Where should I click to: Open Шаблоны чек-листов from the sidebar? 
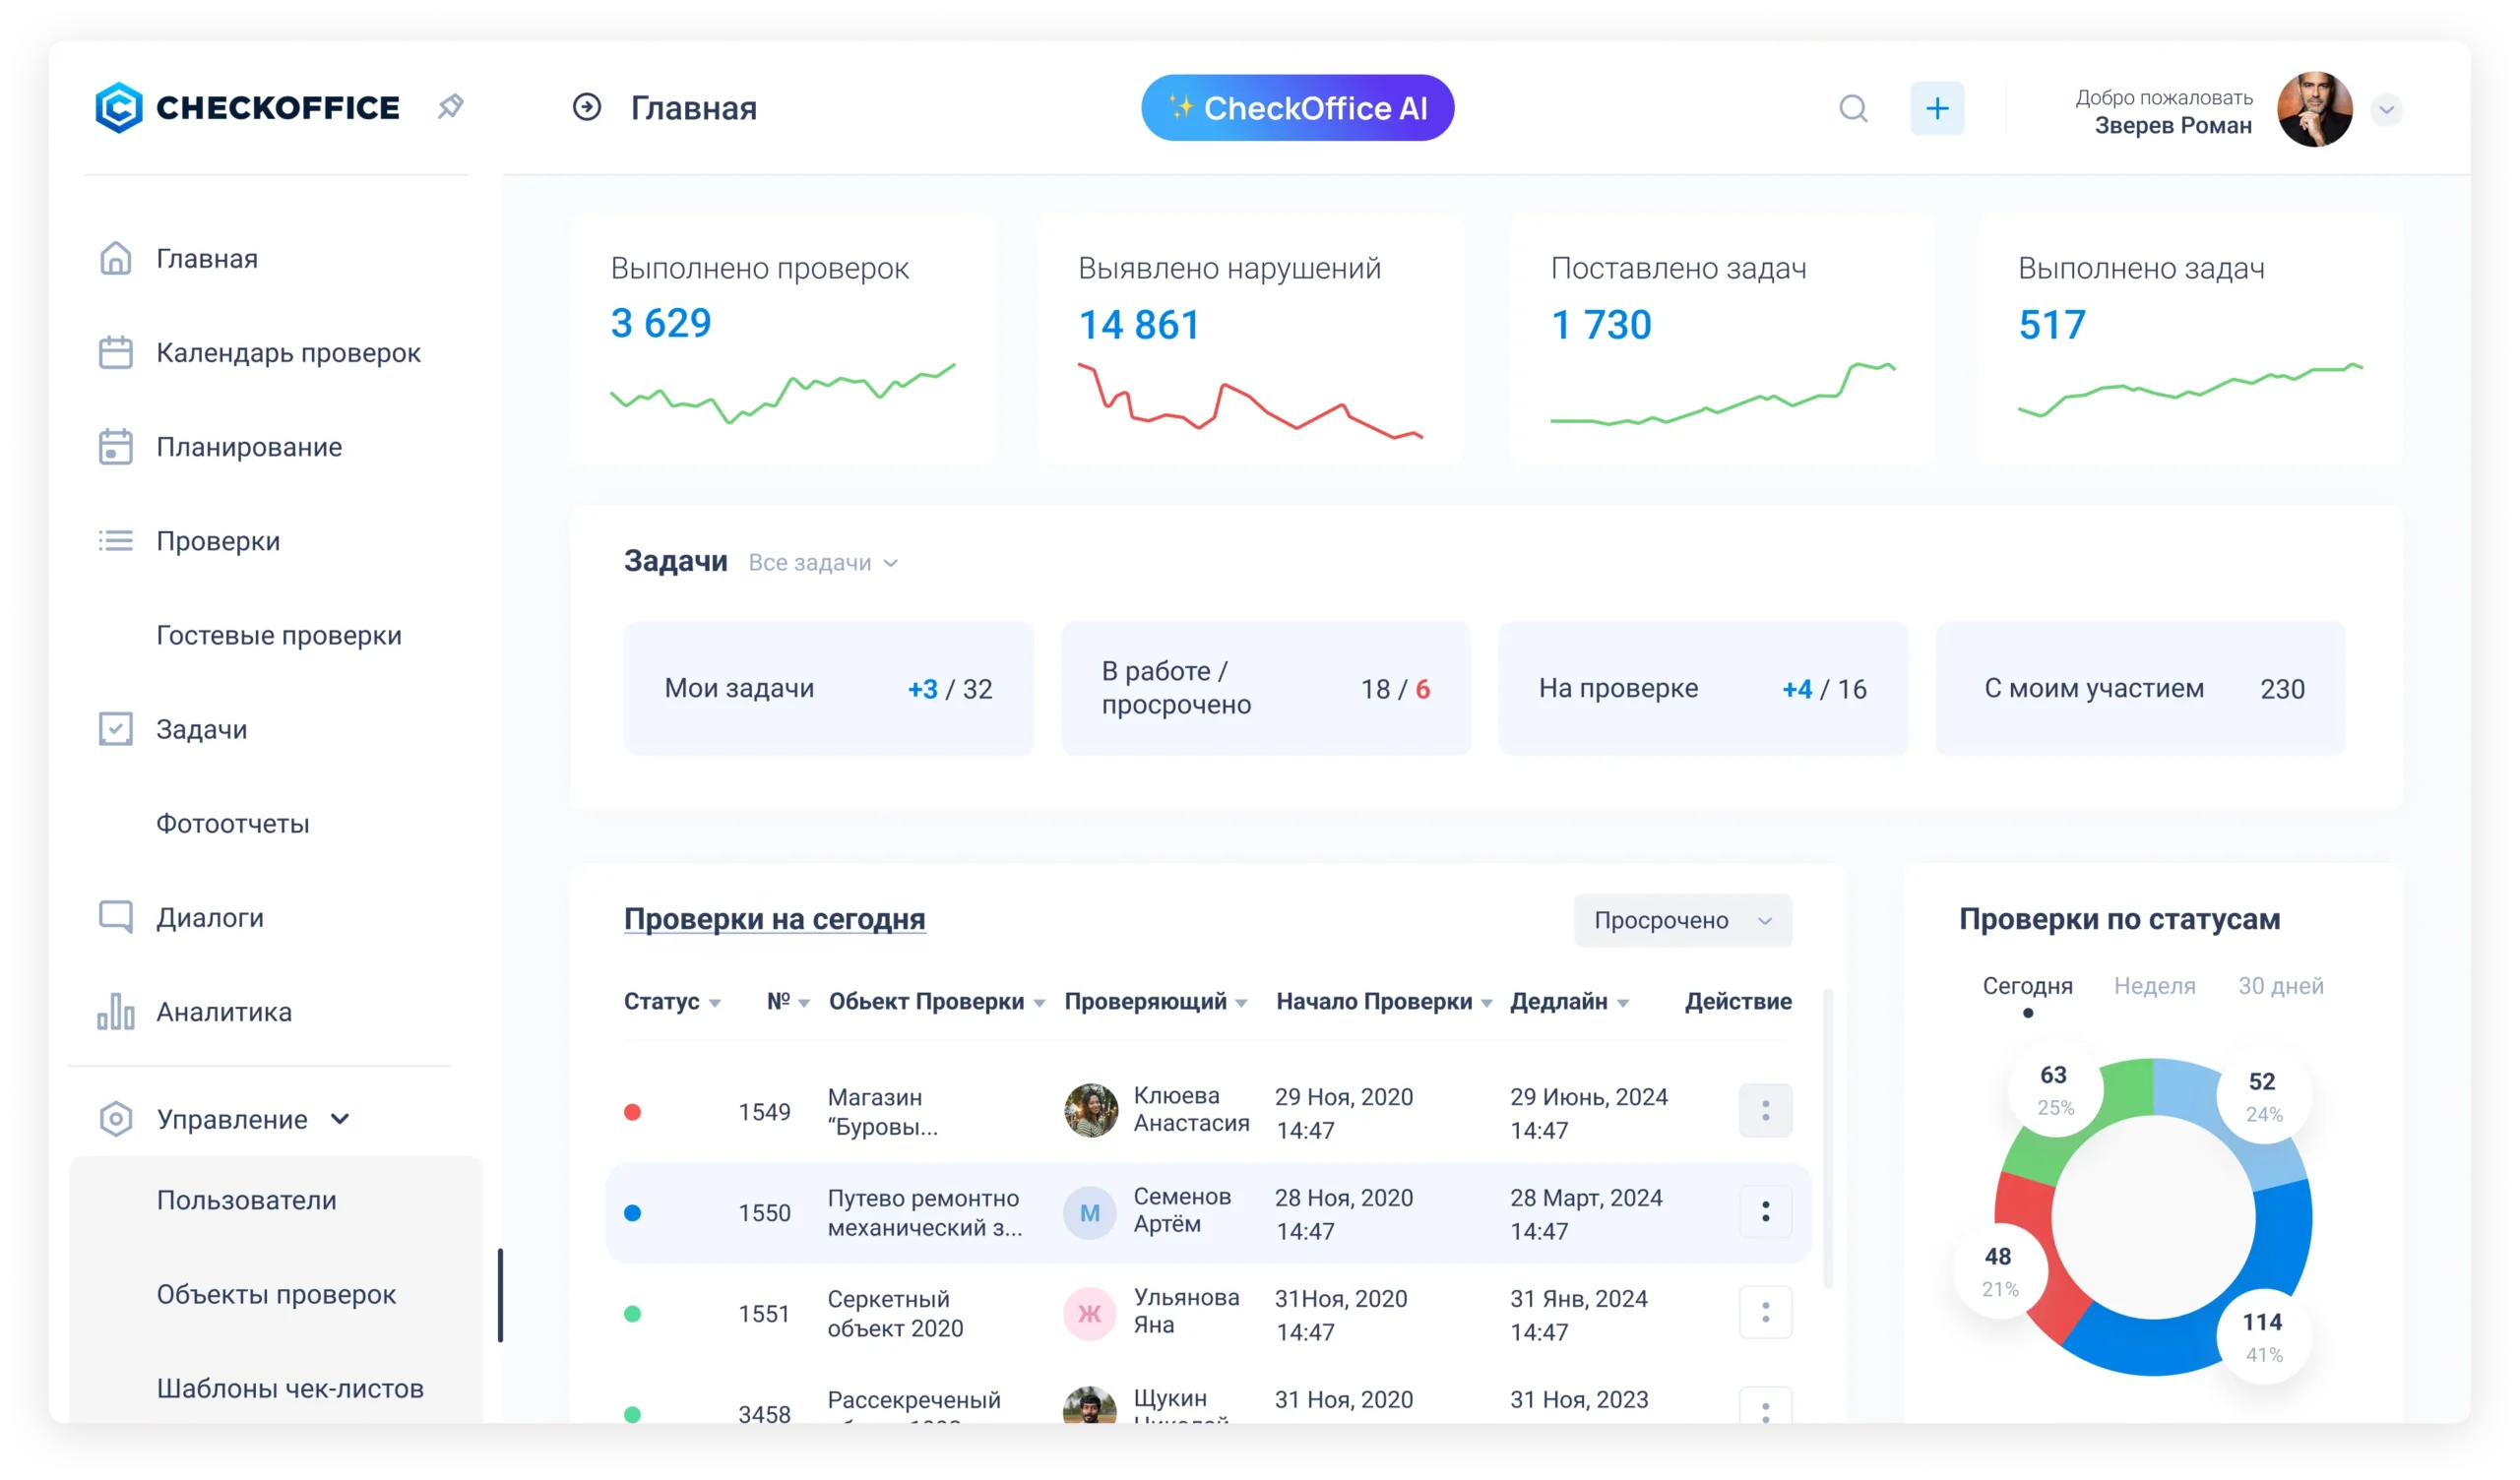290,1388
